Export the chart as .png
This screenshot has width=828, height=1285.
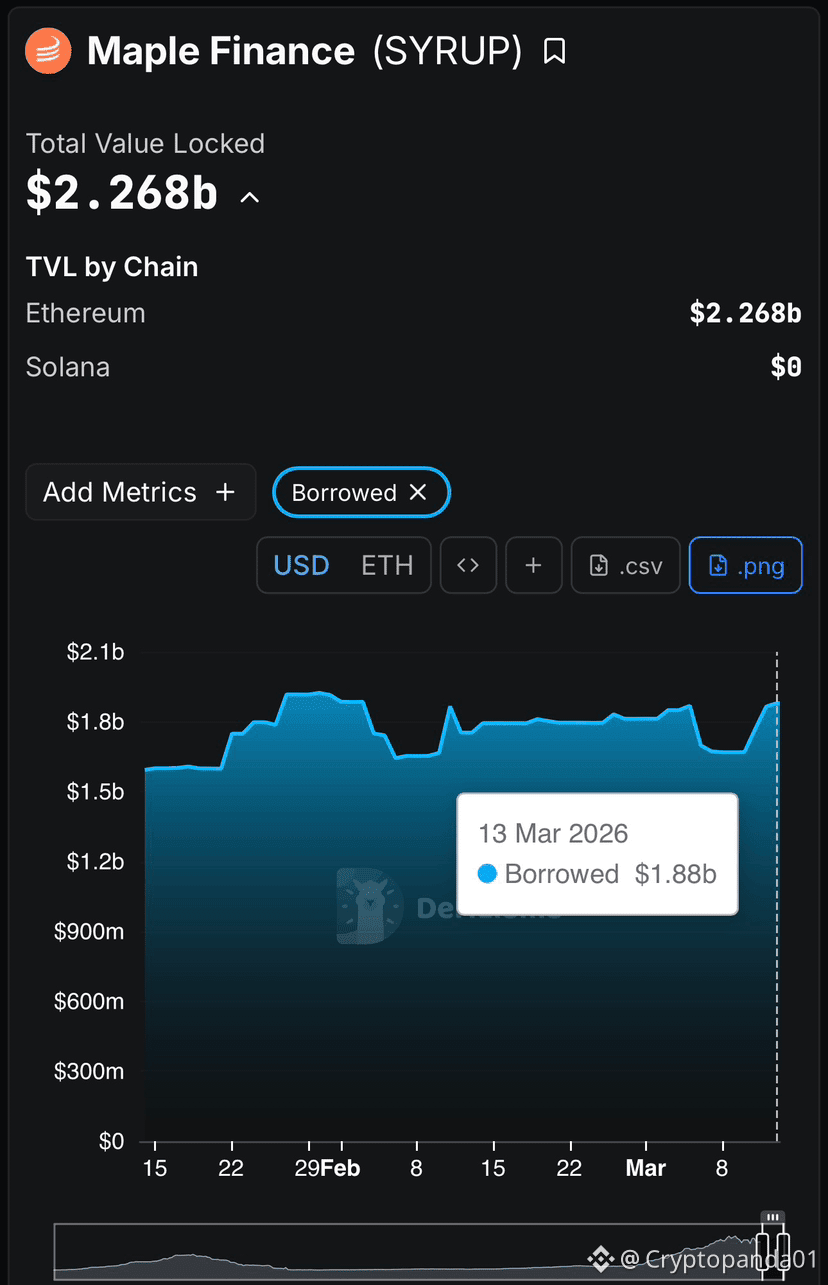tap(746, 565)
